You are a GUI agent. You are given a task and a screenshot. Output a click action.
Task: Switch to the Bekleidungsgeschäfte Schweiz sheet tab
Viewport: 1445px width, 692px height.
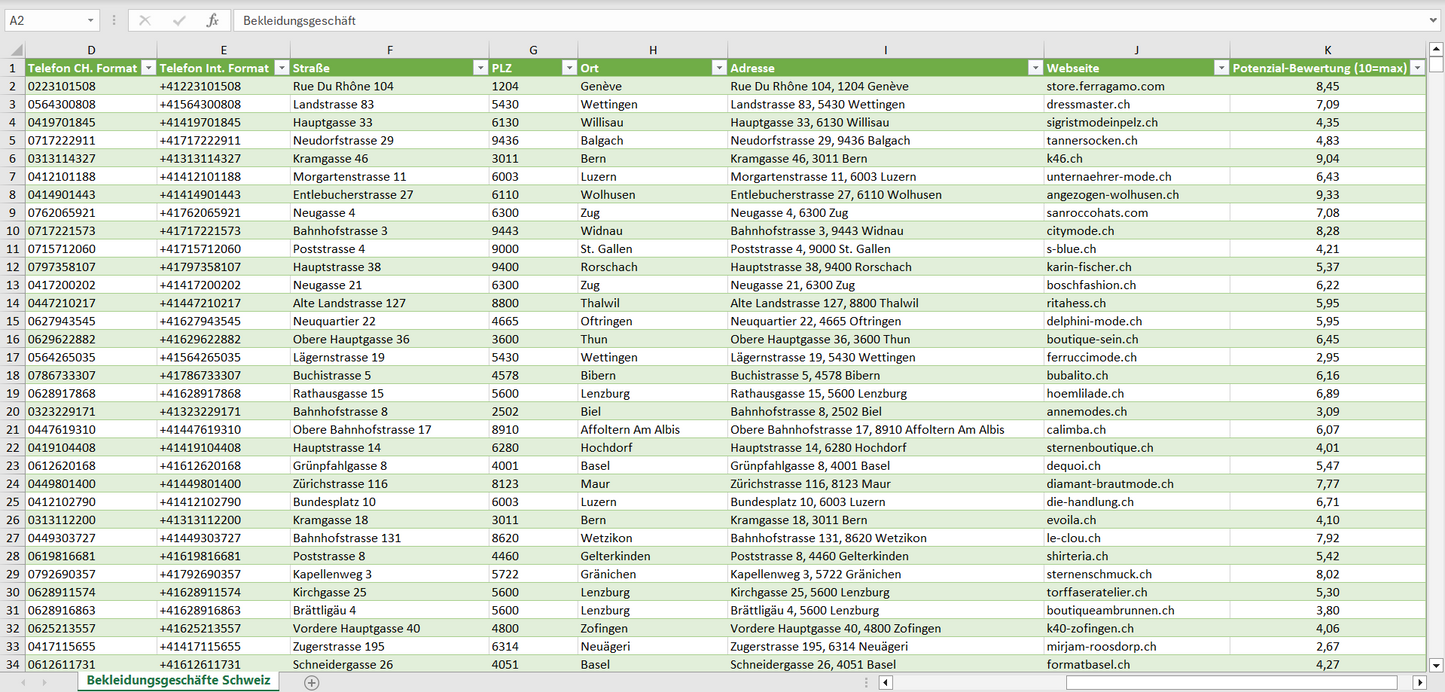point(178,681)
